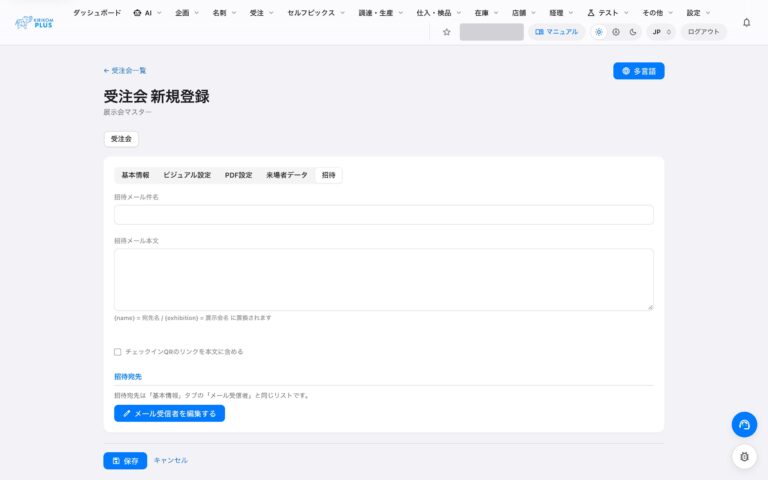Open the support headset chat button
Screen dimensions: 768x480
(744, 424)
